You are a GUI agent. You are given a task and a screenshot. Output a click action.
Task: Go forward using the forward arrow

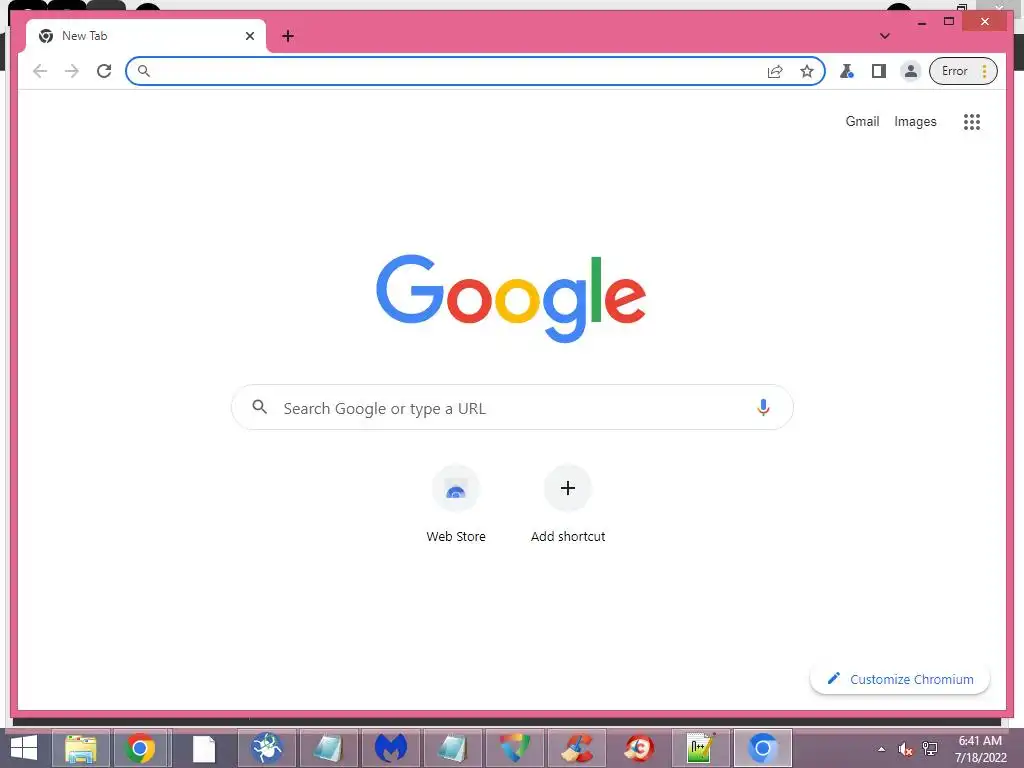click(x=72, y=71)
